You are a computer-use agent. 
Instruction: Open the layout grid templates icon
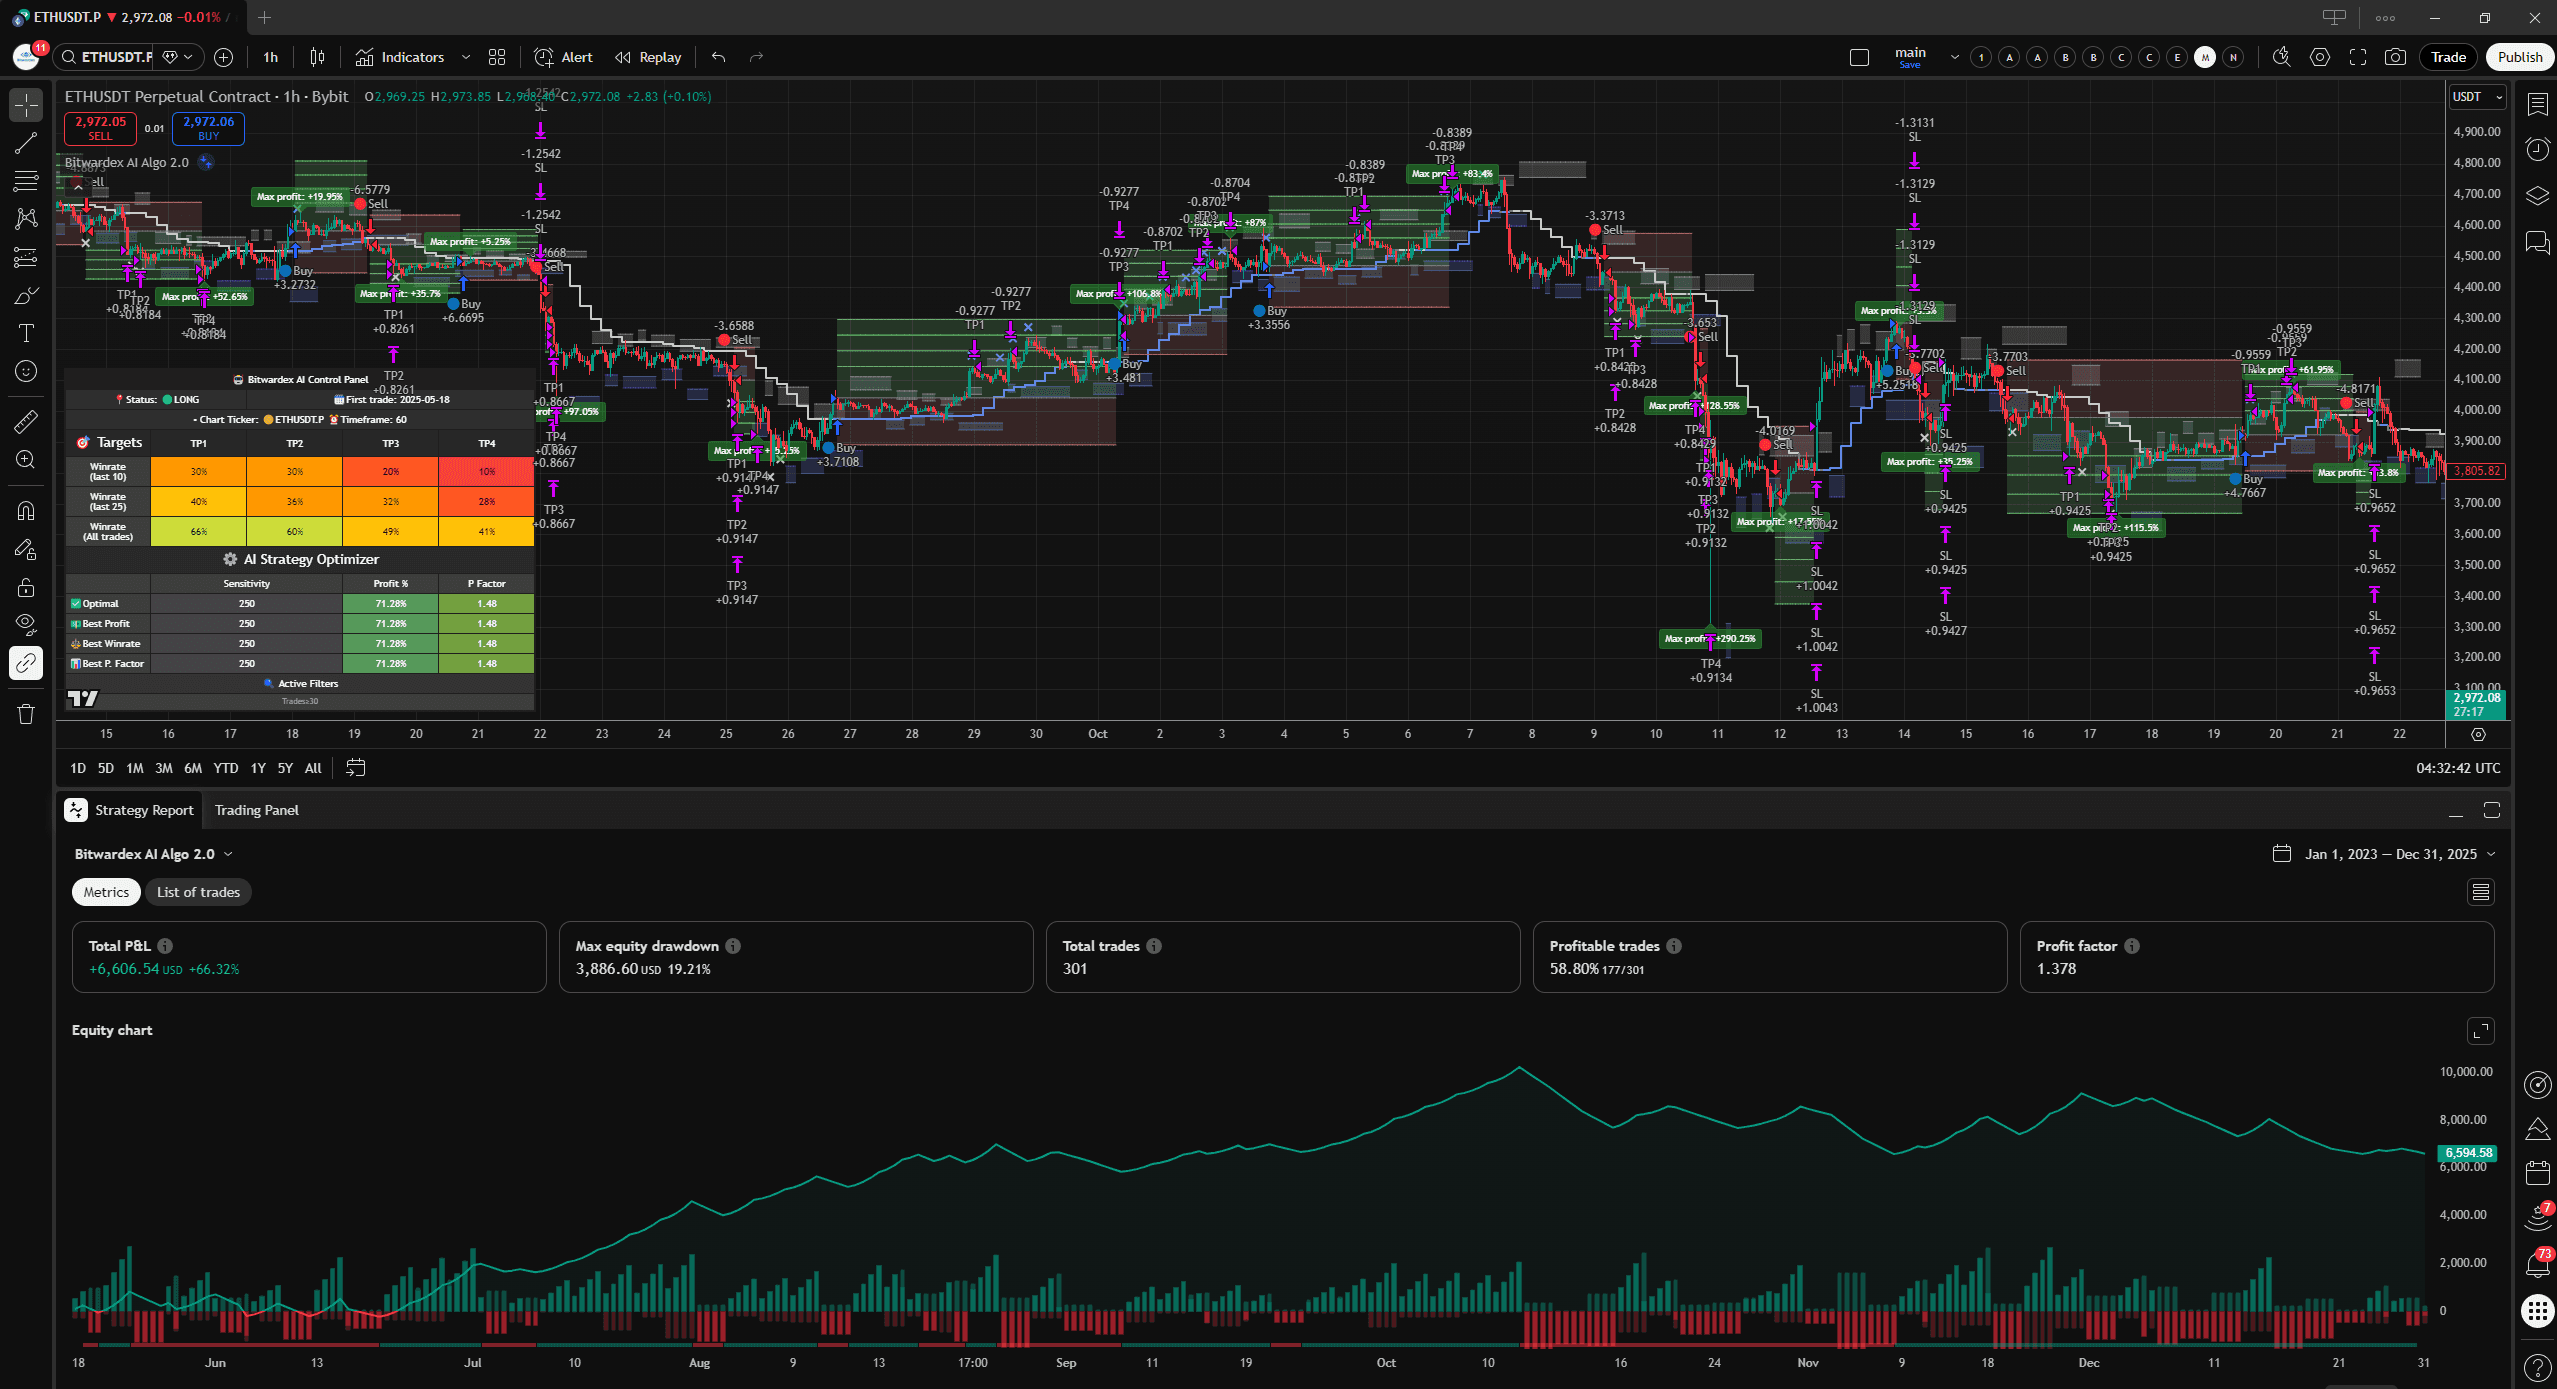click(x=497, y=57)
